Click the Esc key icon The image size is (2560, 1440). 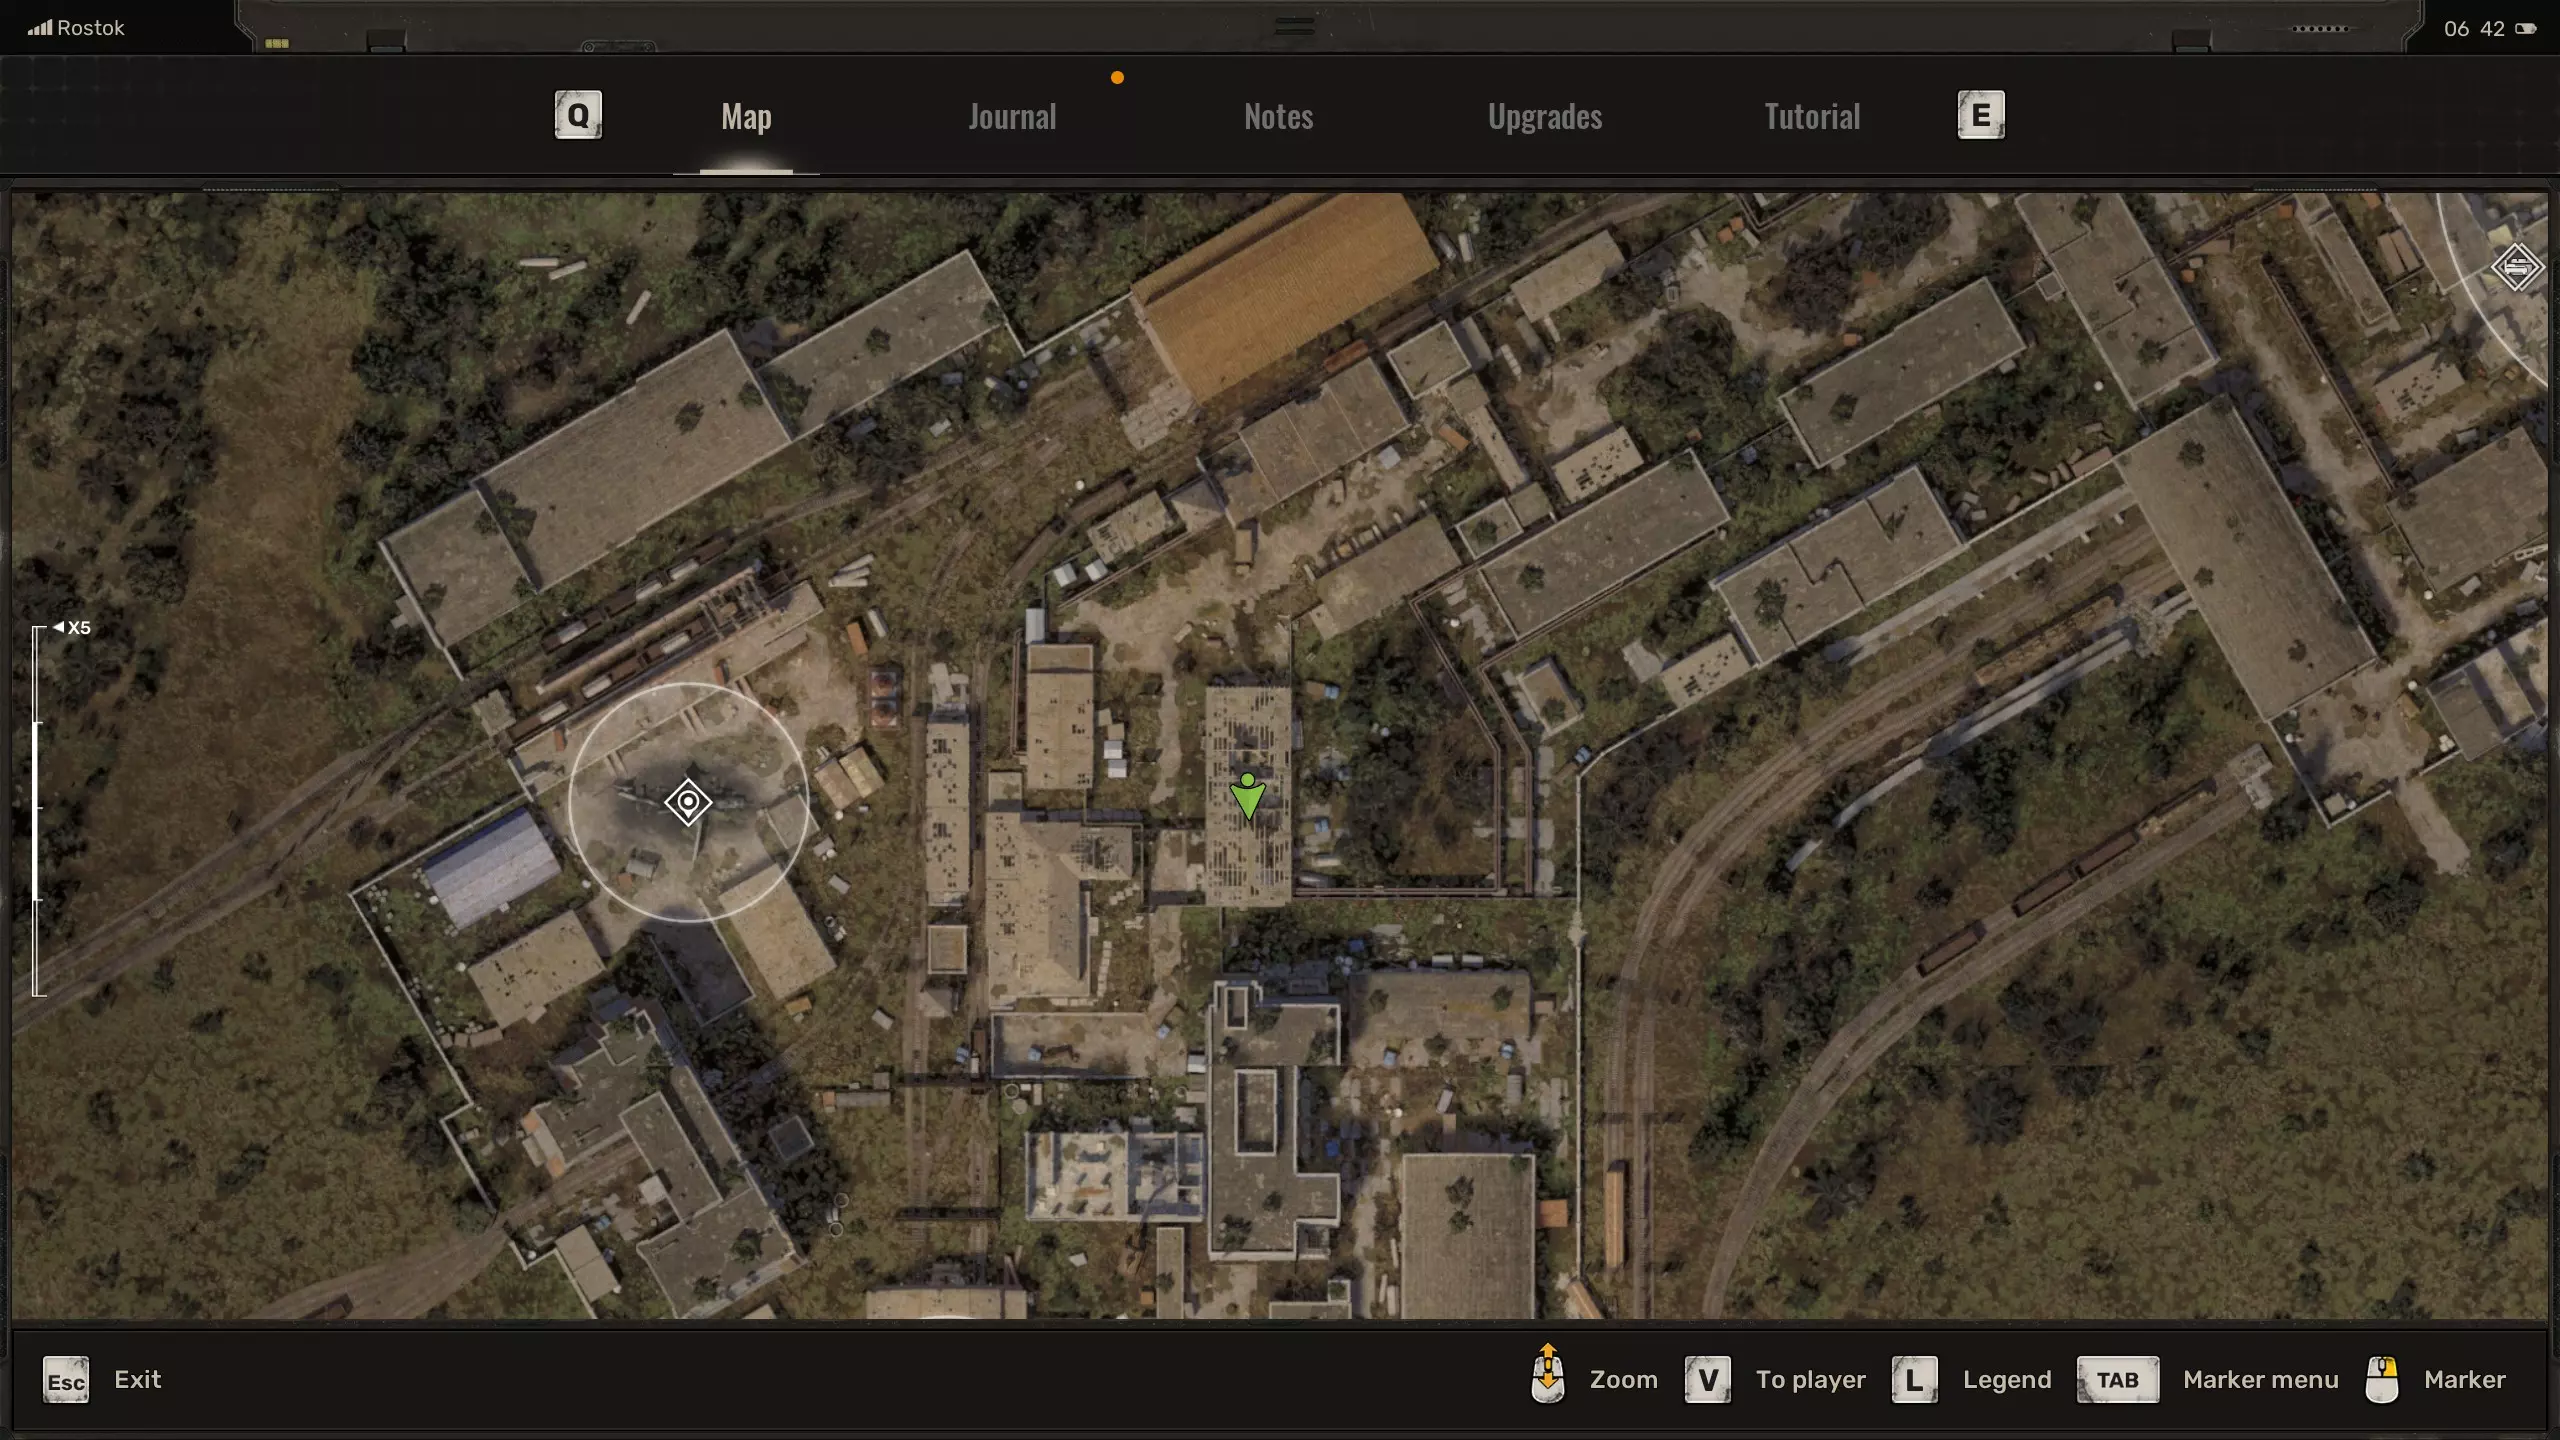point(66,1381)
